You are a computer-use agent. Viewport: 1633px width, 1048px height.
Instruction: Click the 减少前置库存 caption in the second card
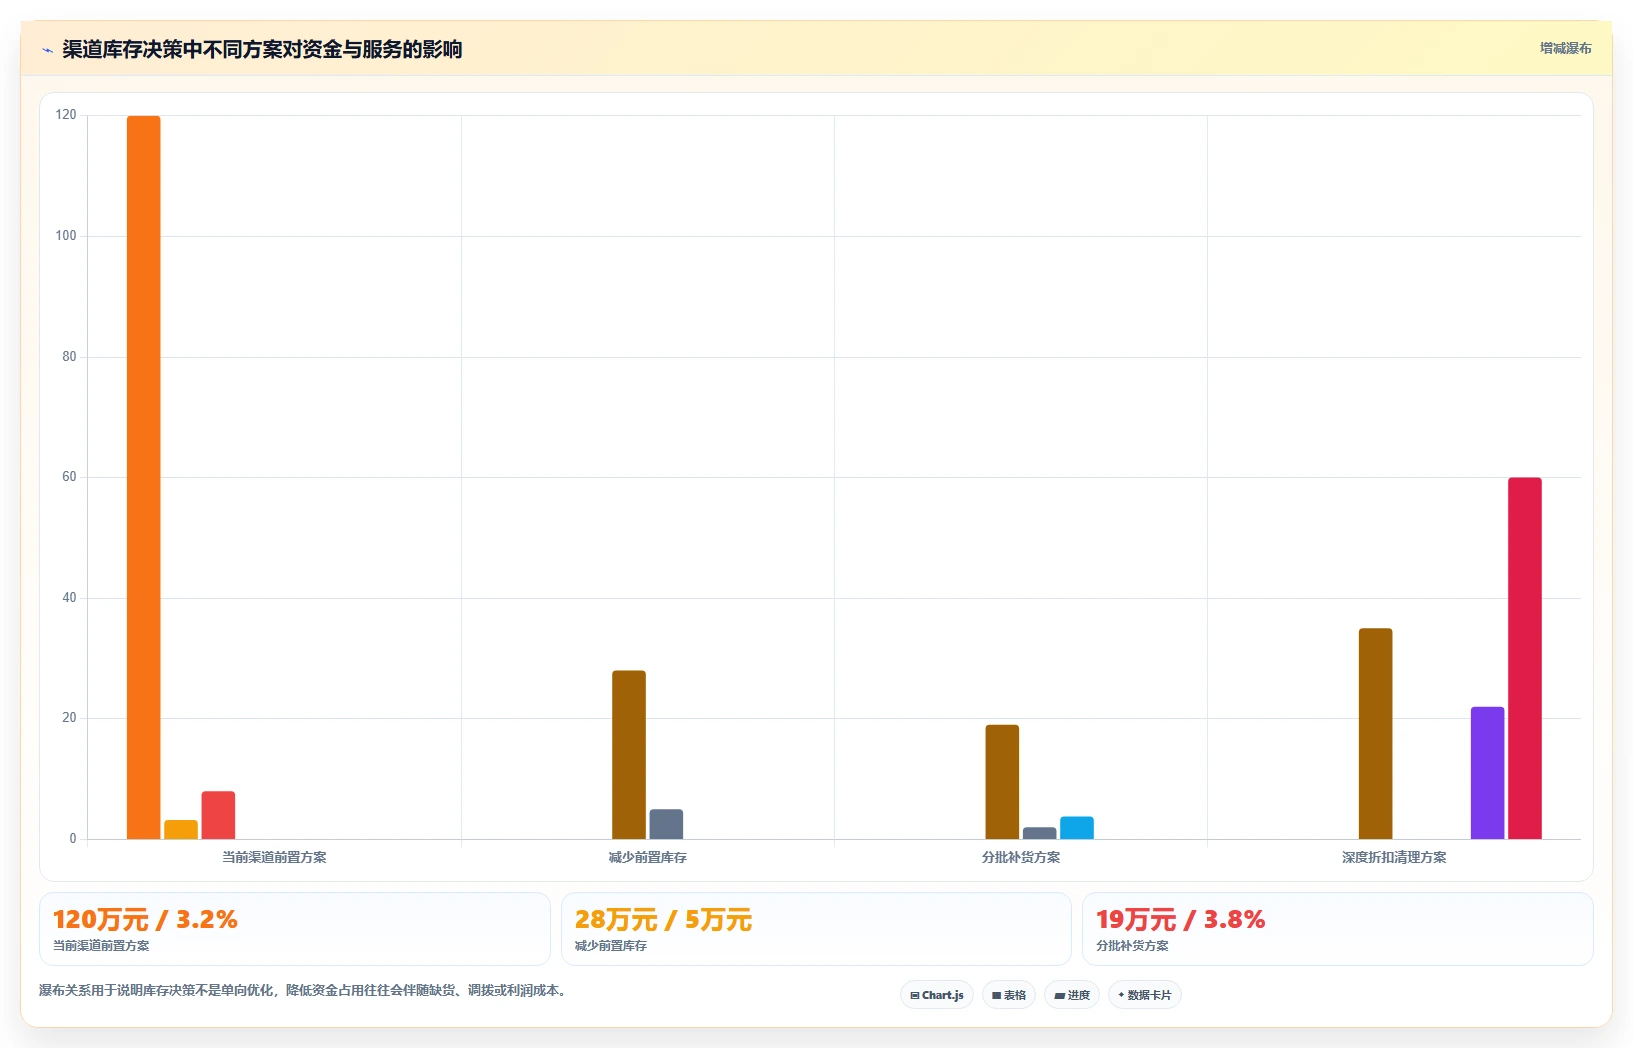tap(611, 946)
